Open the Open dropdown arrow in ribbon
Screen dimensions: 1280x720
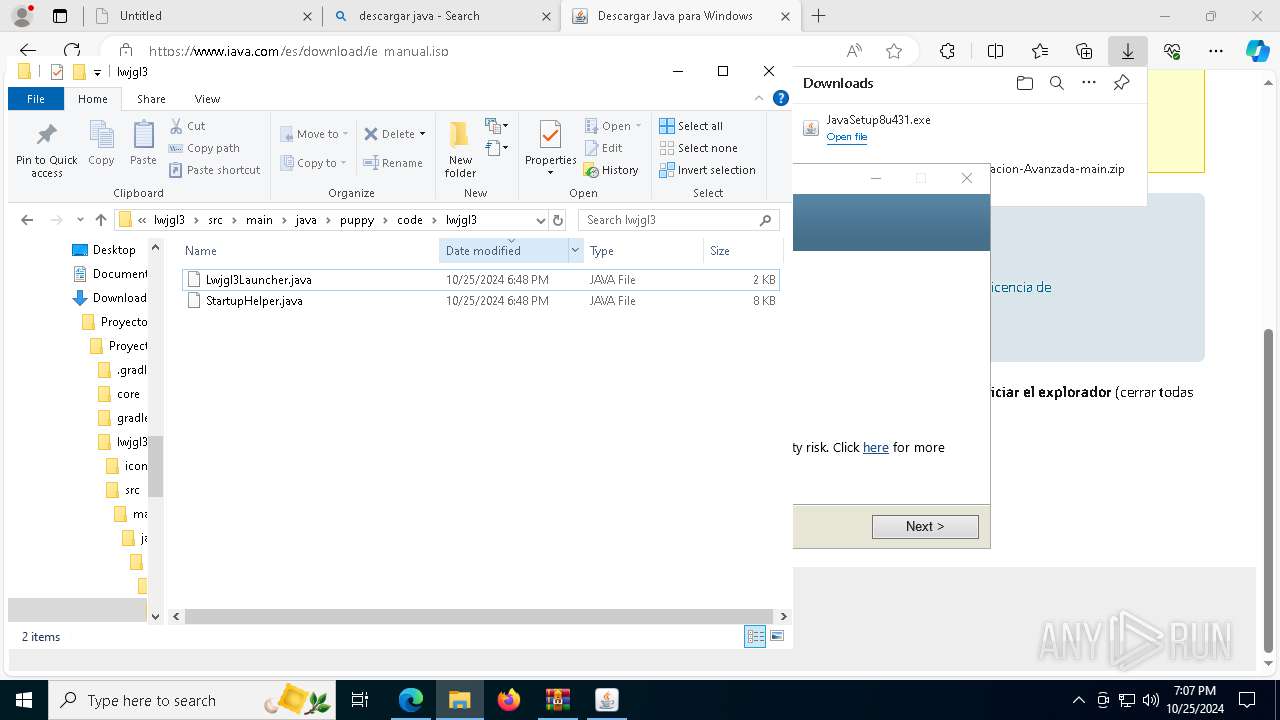pos(638,126)
